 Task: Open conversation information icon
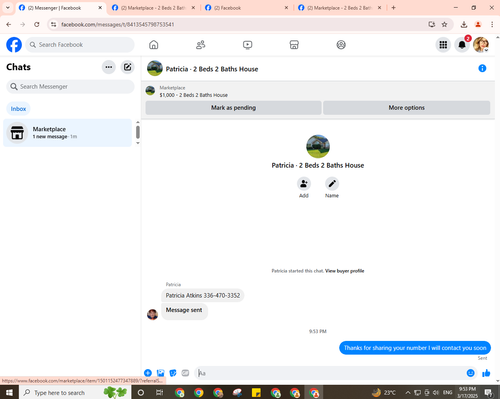(482, 68)
